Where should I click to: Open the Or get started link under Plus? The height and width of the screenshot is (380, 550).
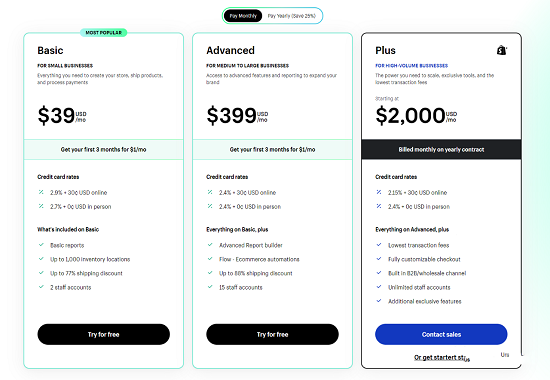tap(441, 358)
